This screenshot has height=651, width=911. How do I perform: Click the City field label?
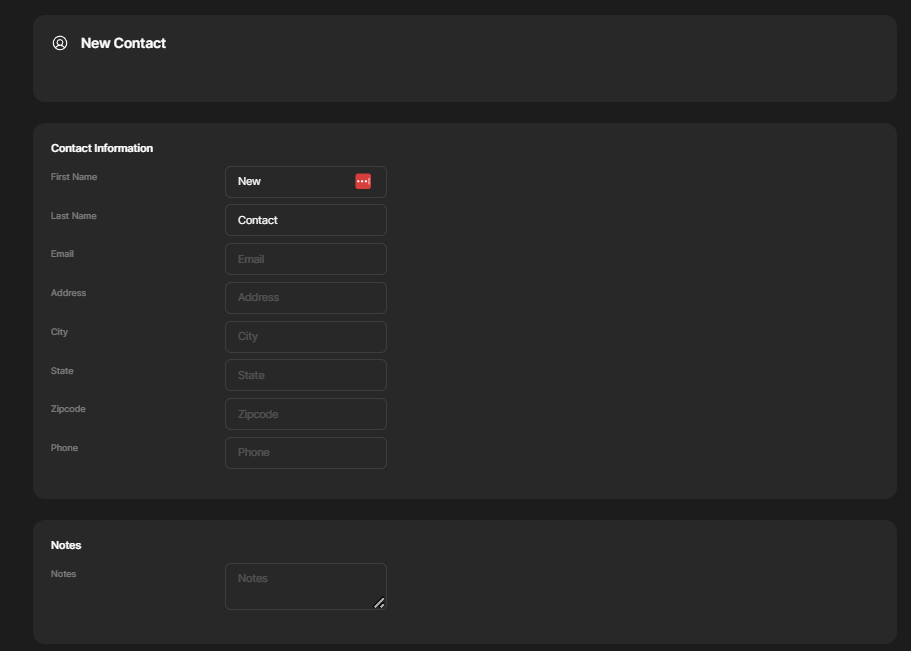tap(59, 332)
